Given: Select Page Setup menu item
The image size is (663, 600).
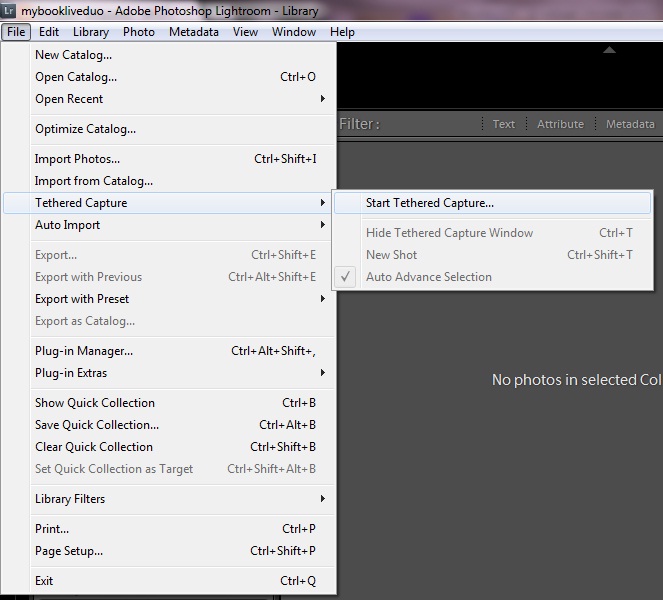Looking at the screenshot, I should click(169, 551).
